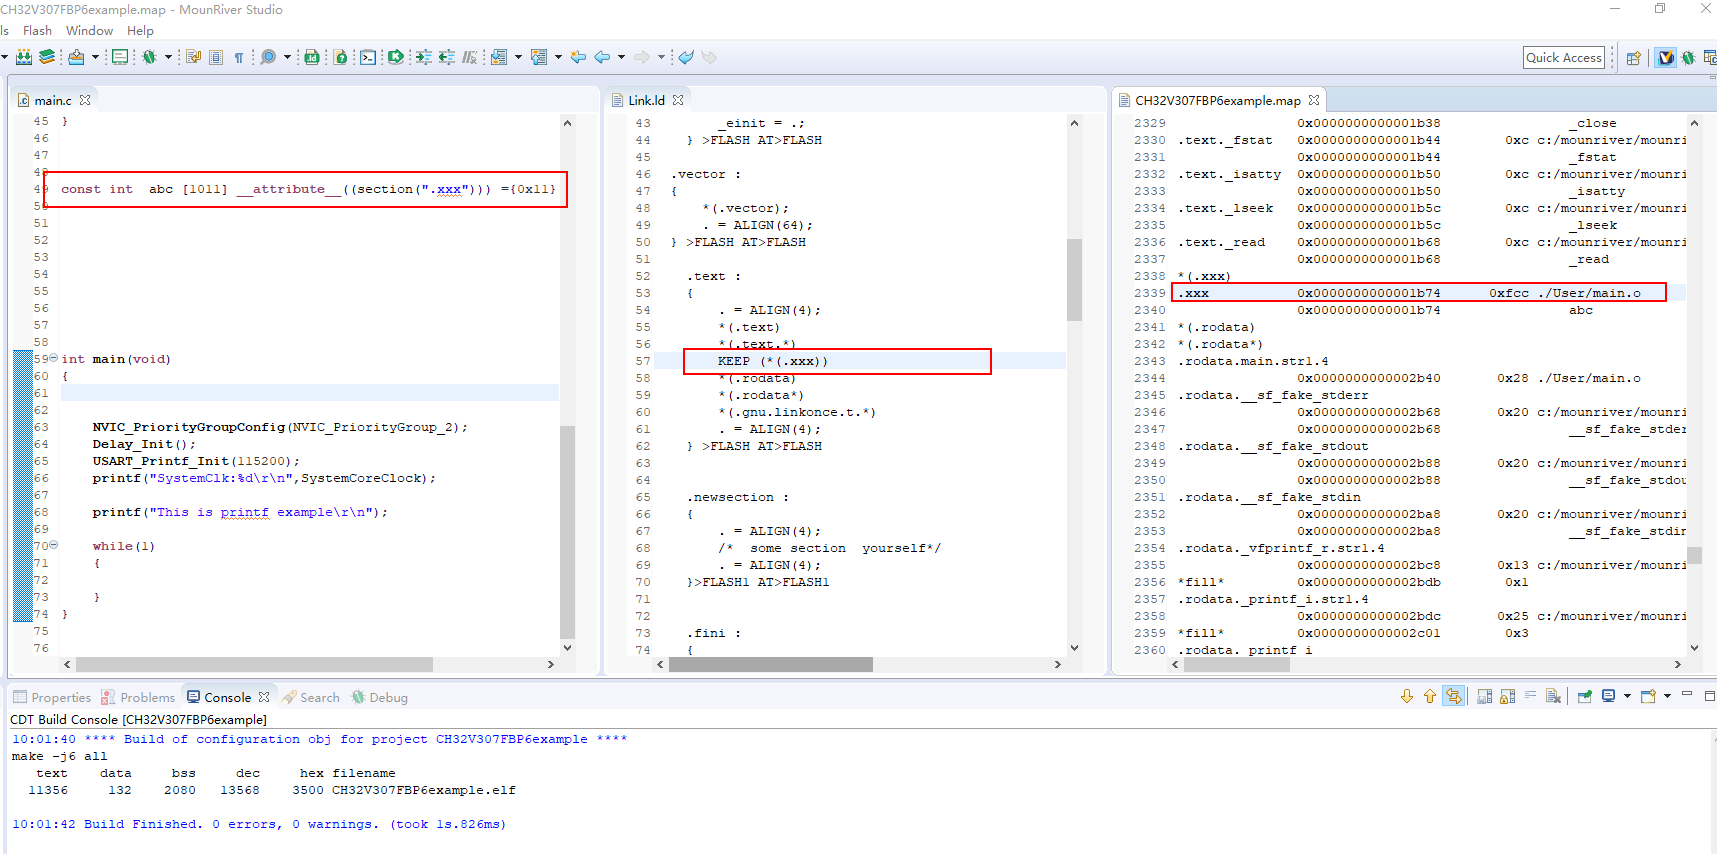Click the green ld file icon

(x=312, y=57)
